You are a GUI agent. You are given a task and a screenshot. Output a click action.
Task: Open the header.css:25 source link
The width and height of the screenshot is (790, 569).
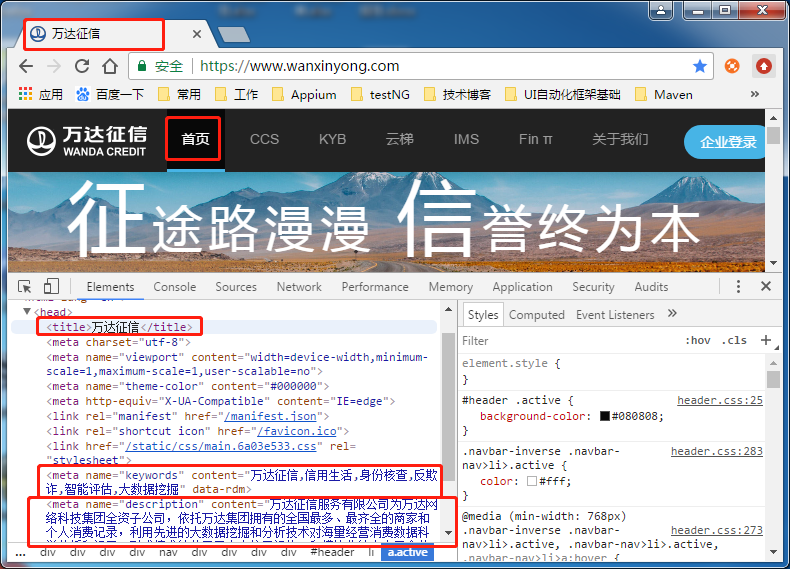pos(719,400)
